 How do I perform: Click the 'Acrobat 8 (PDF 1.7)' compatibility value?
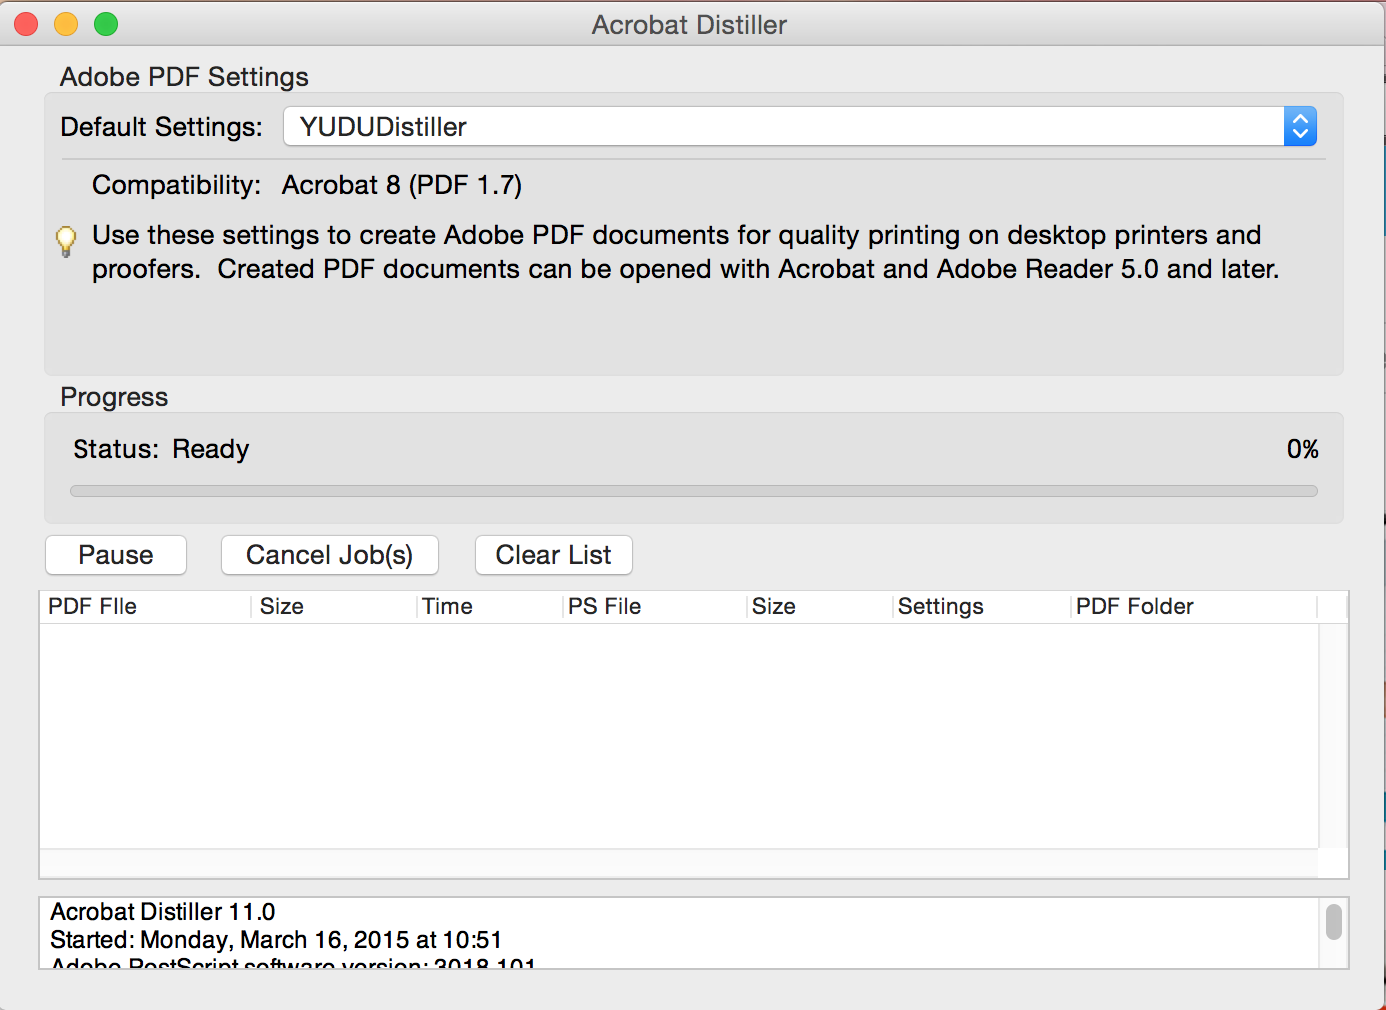tap(402, 185)
